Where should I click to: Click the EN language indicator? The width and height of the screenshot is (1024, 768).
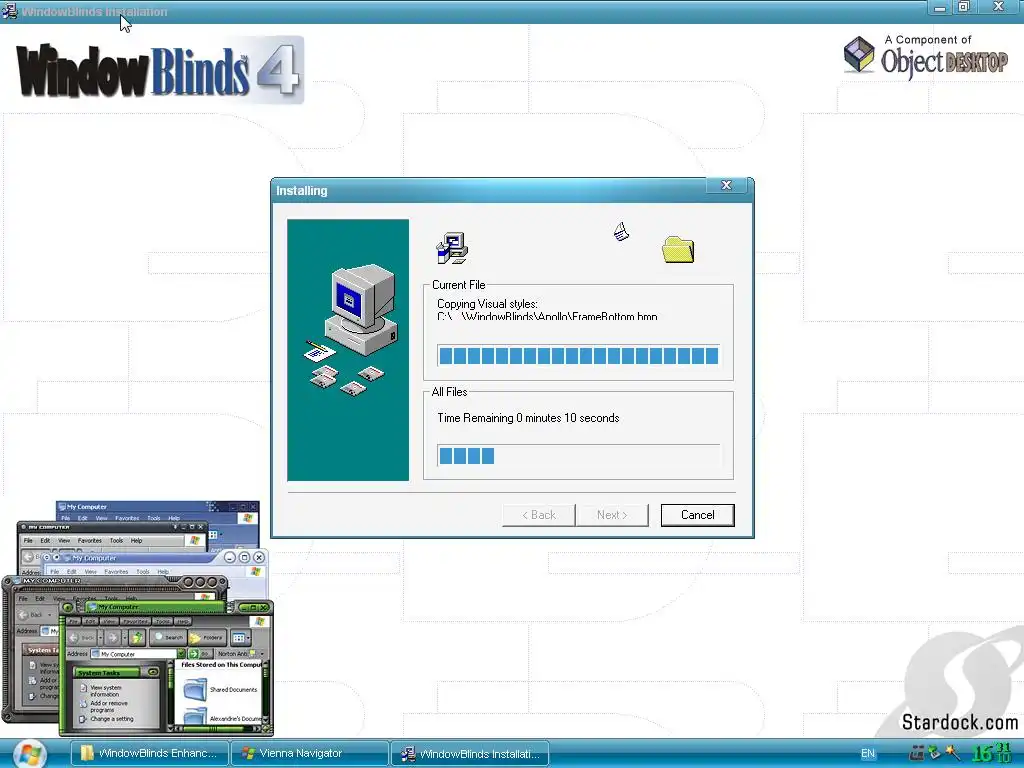tap(867, 754)
